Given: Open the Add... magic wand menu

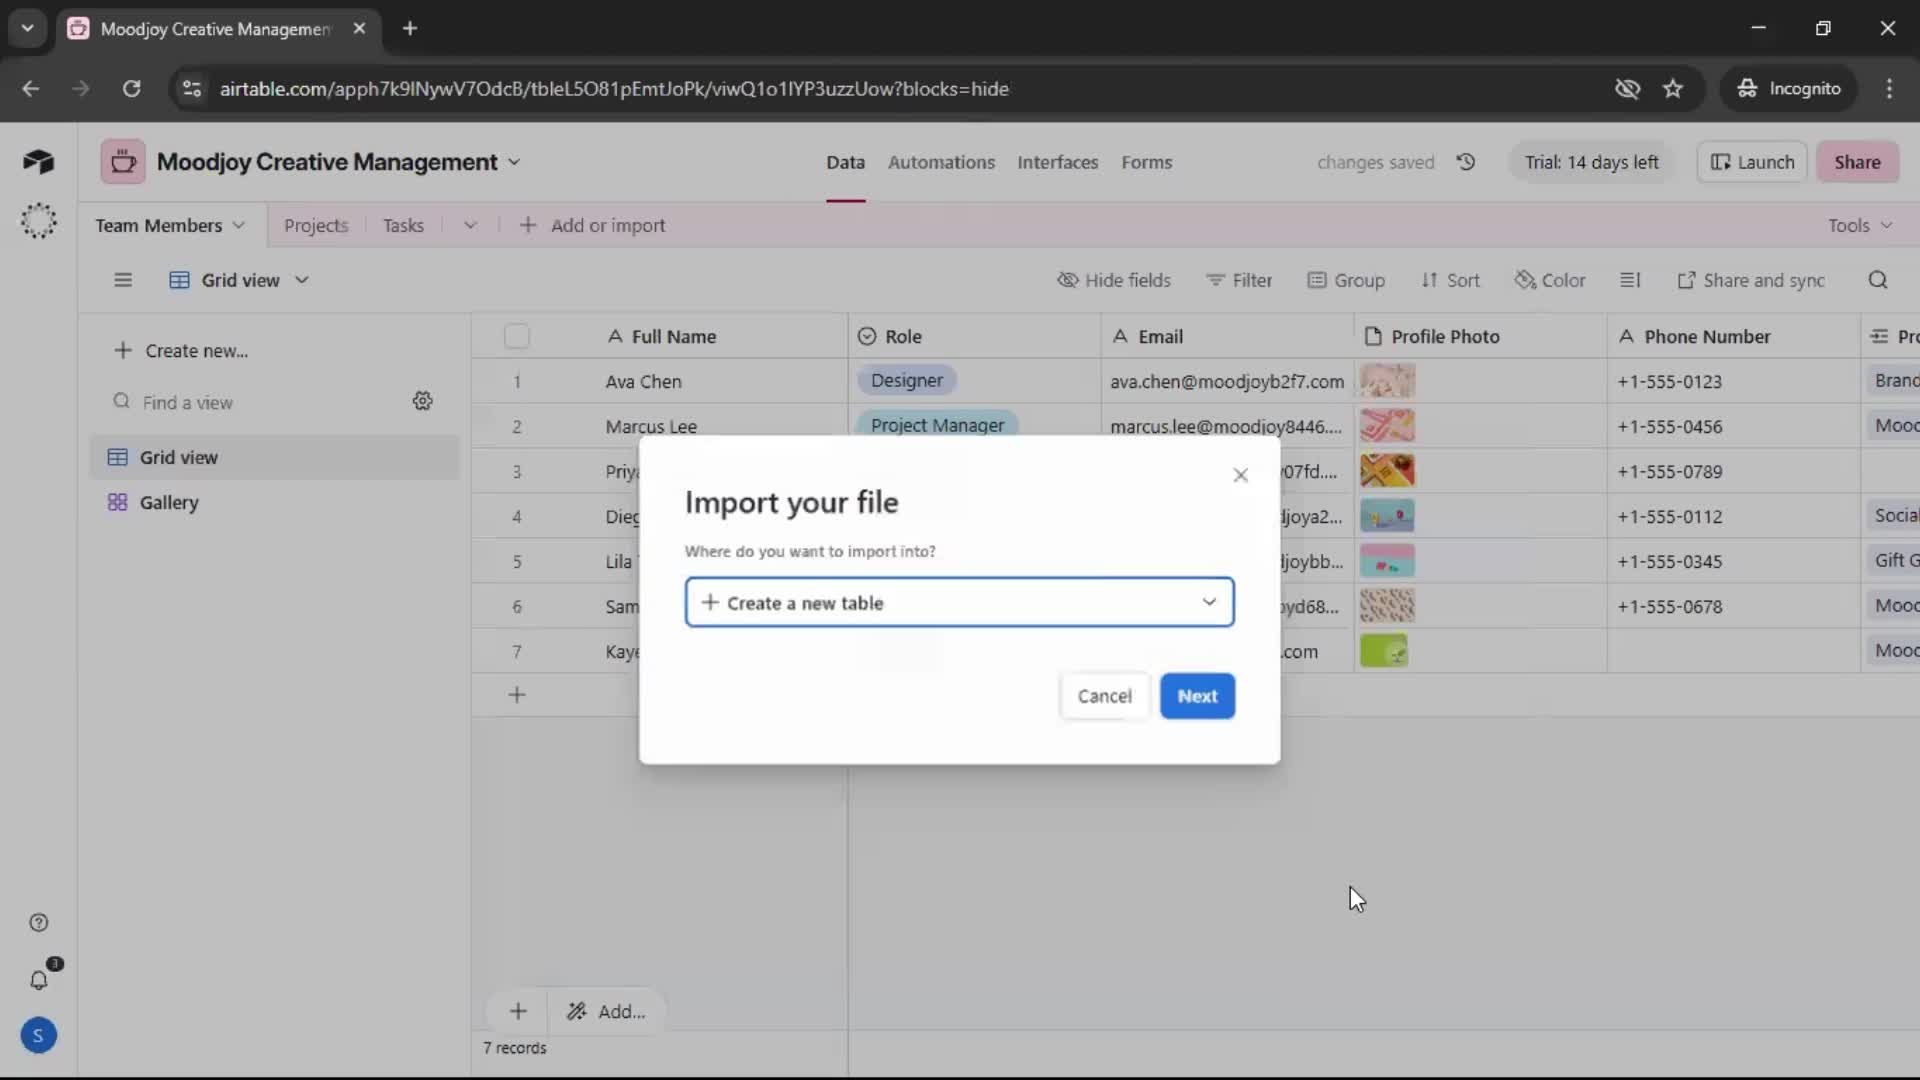Looking at the screenshot, I should click(x=606, y=1011).
